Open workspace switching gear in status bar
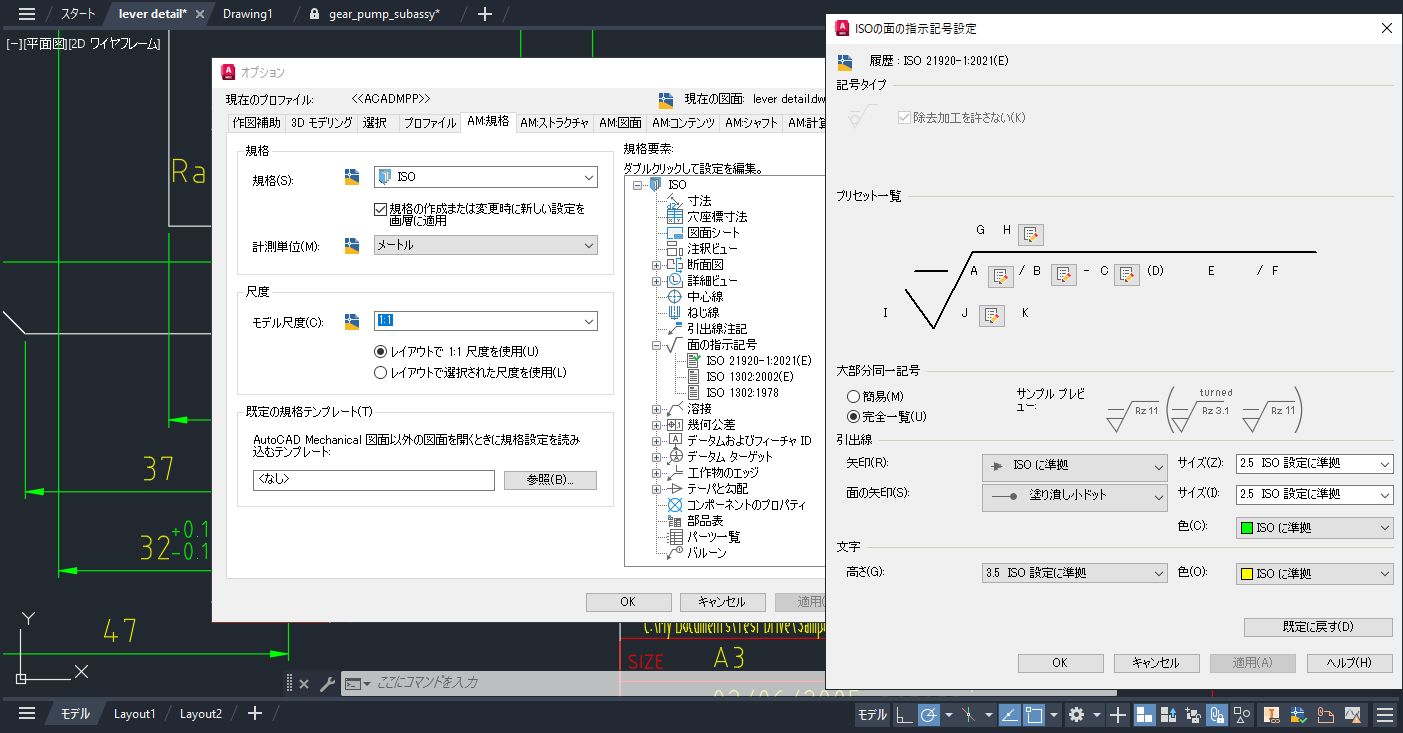 (1076, 715)
